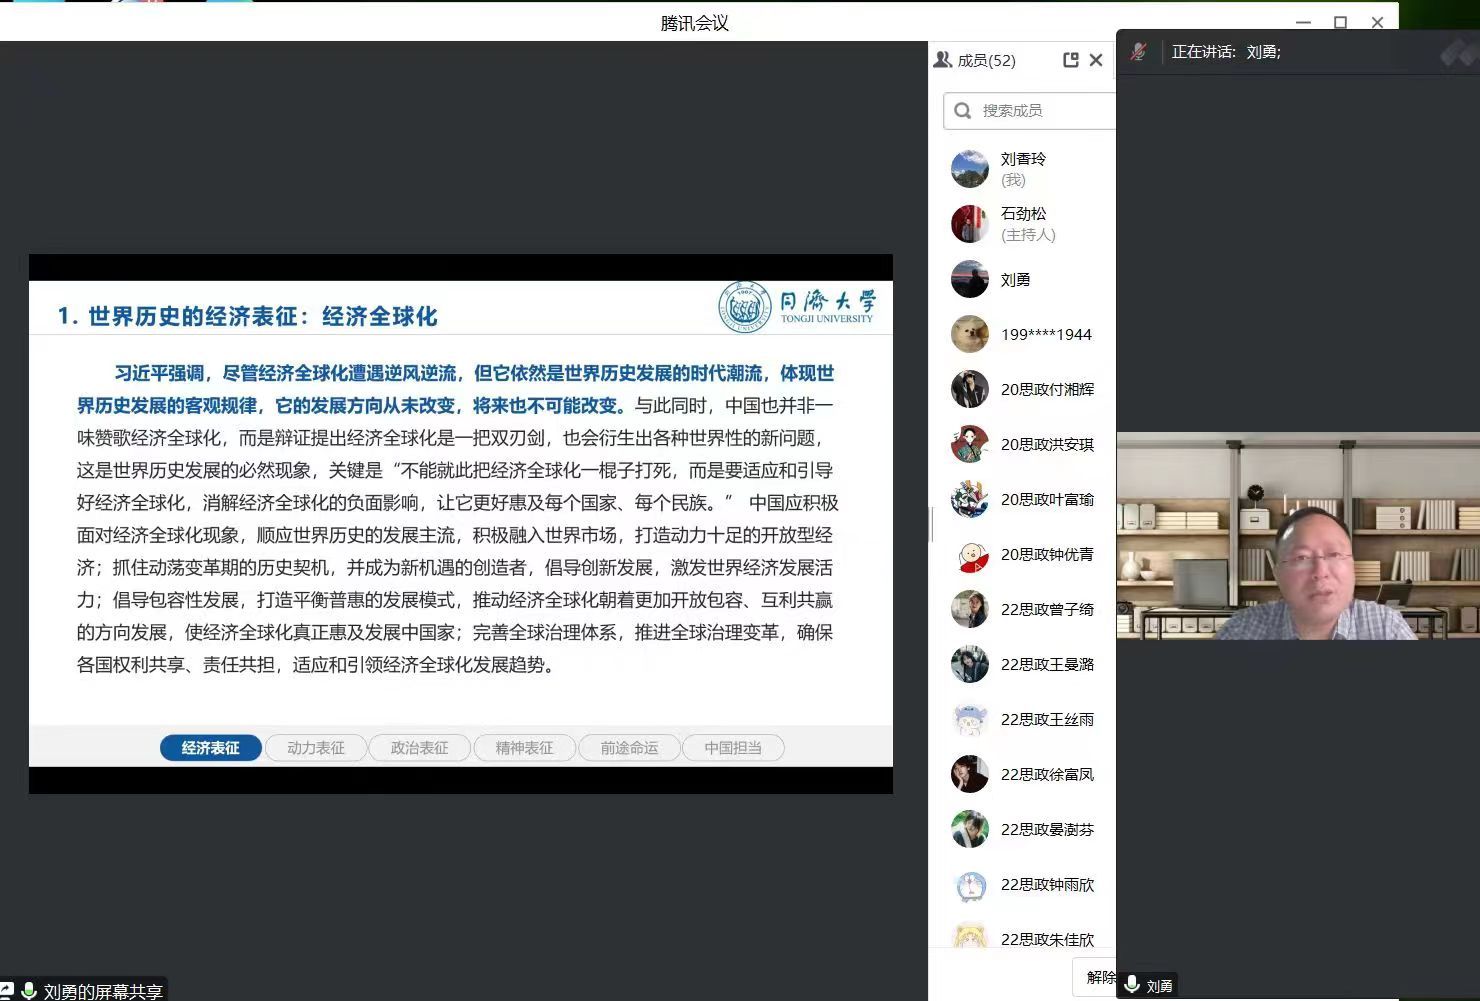Go to 前途命运 slide section

(x=629, y=748)
